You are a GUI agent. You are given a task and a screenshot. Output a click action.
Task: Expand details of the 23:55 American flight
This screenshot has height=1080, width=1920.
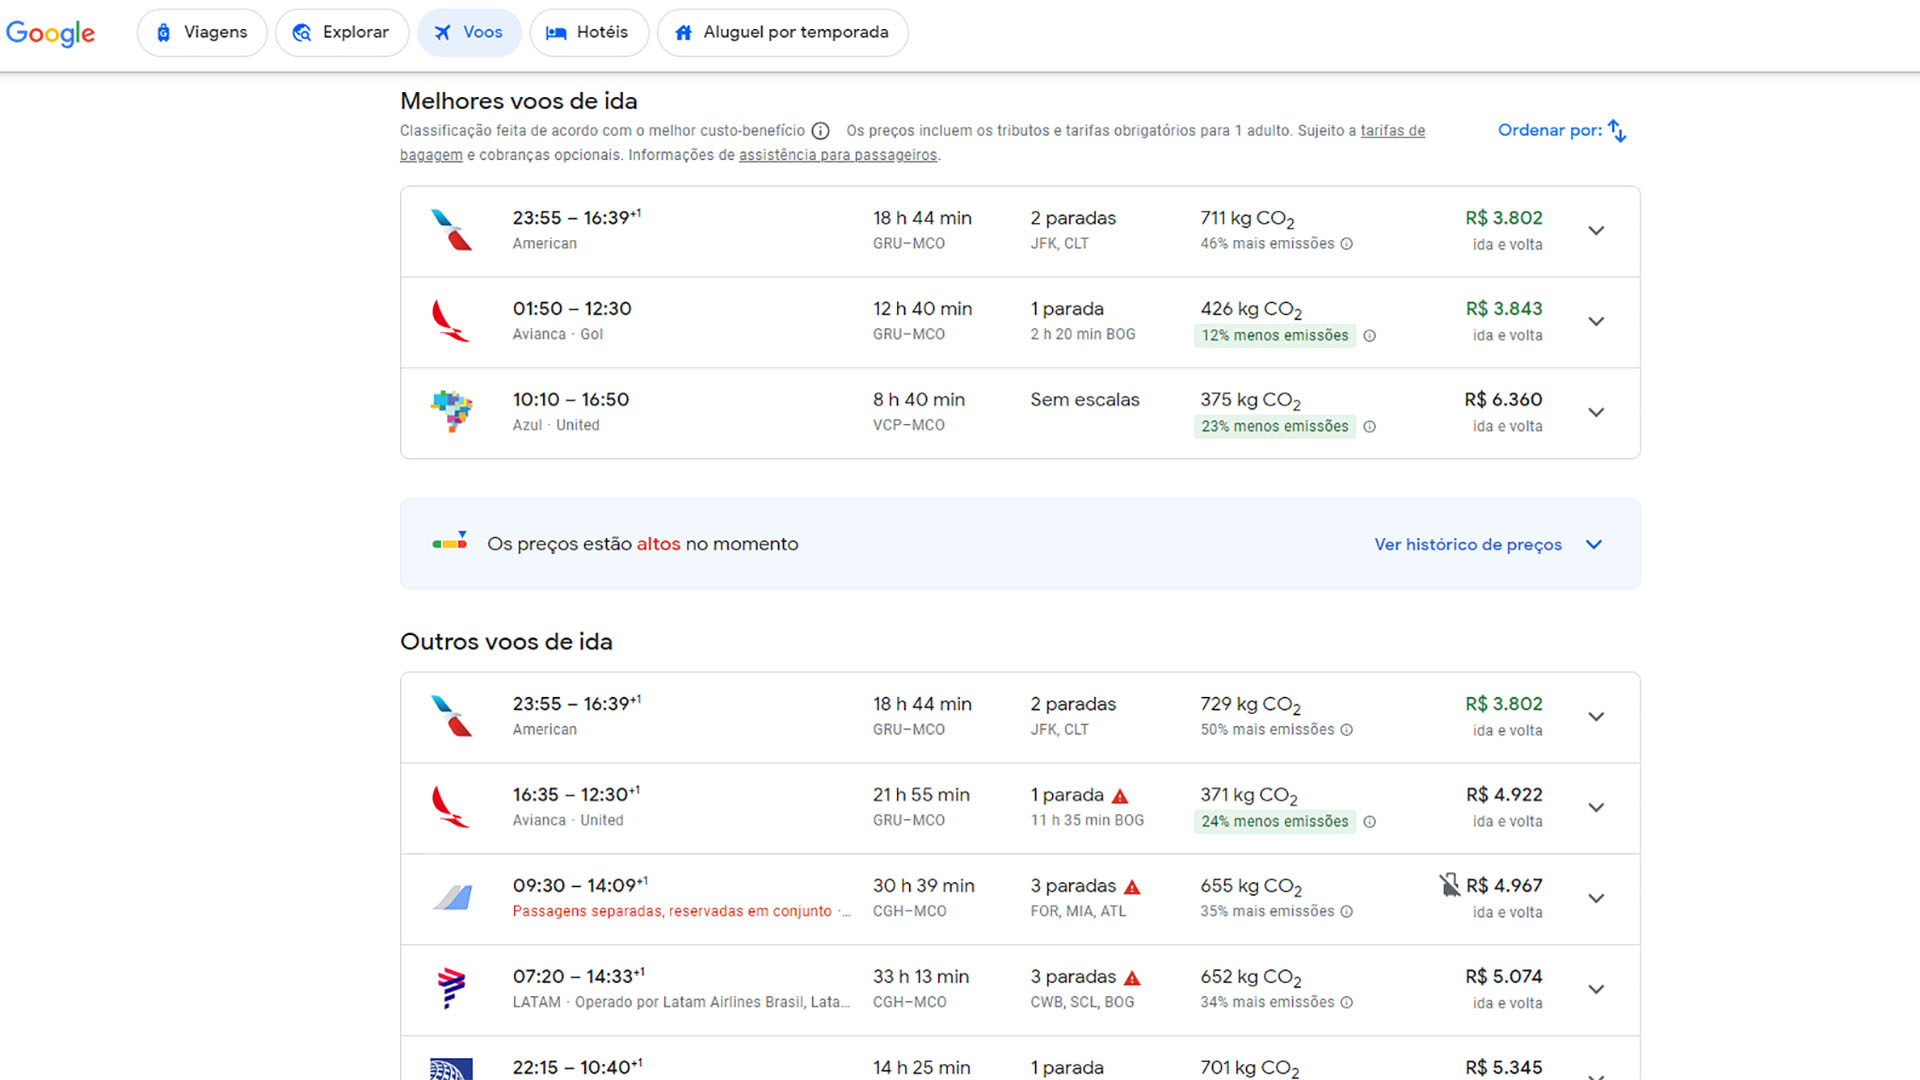pyautogui.click(x=1596, y=230)
